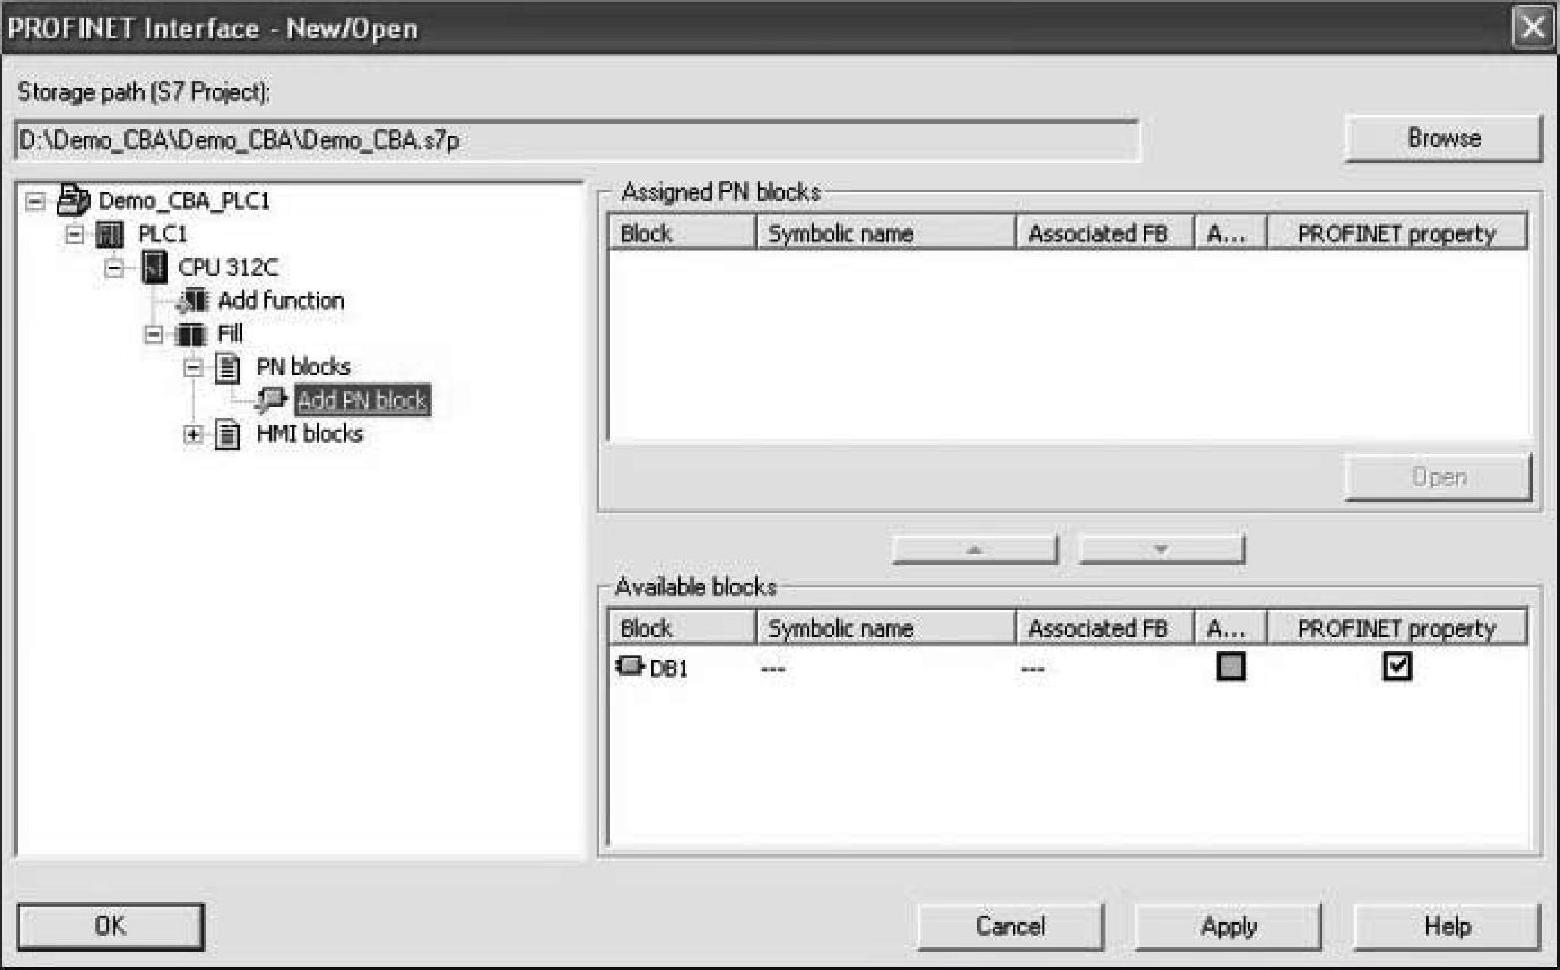Select PN blocks in the tree
The image size is (1560, 970).
click(304, 367)
